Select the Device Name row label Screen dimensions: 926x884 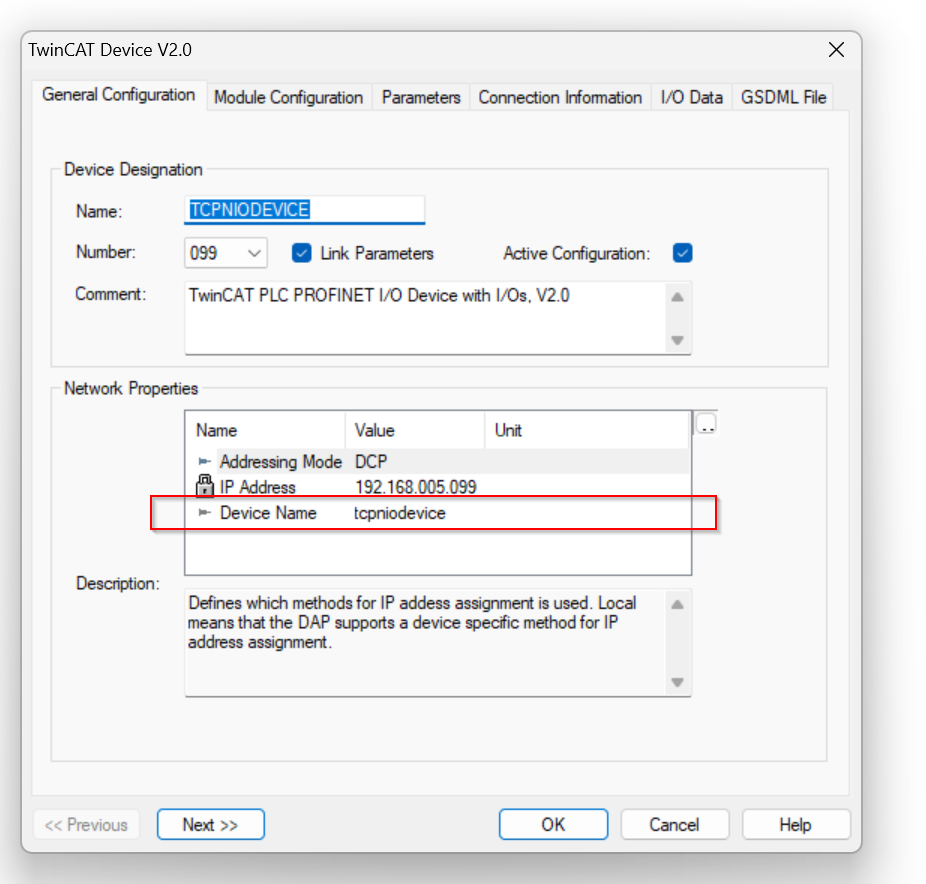click(268, 513)
